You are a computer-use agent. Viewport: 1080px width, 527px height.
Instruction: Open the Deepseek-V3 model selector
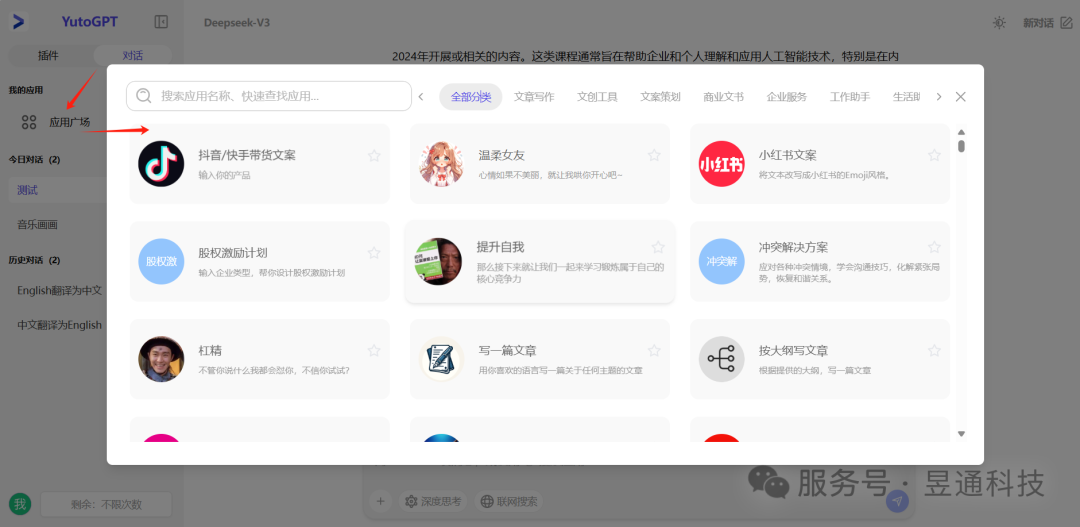tap(237, 23)
